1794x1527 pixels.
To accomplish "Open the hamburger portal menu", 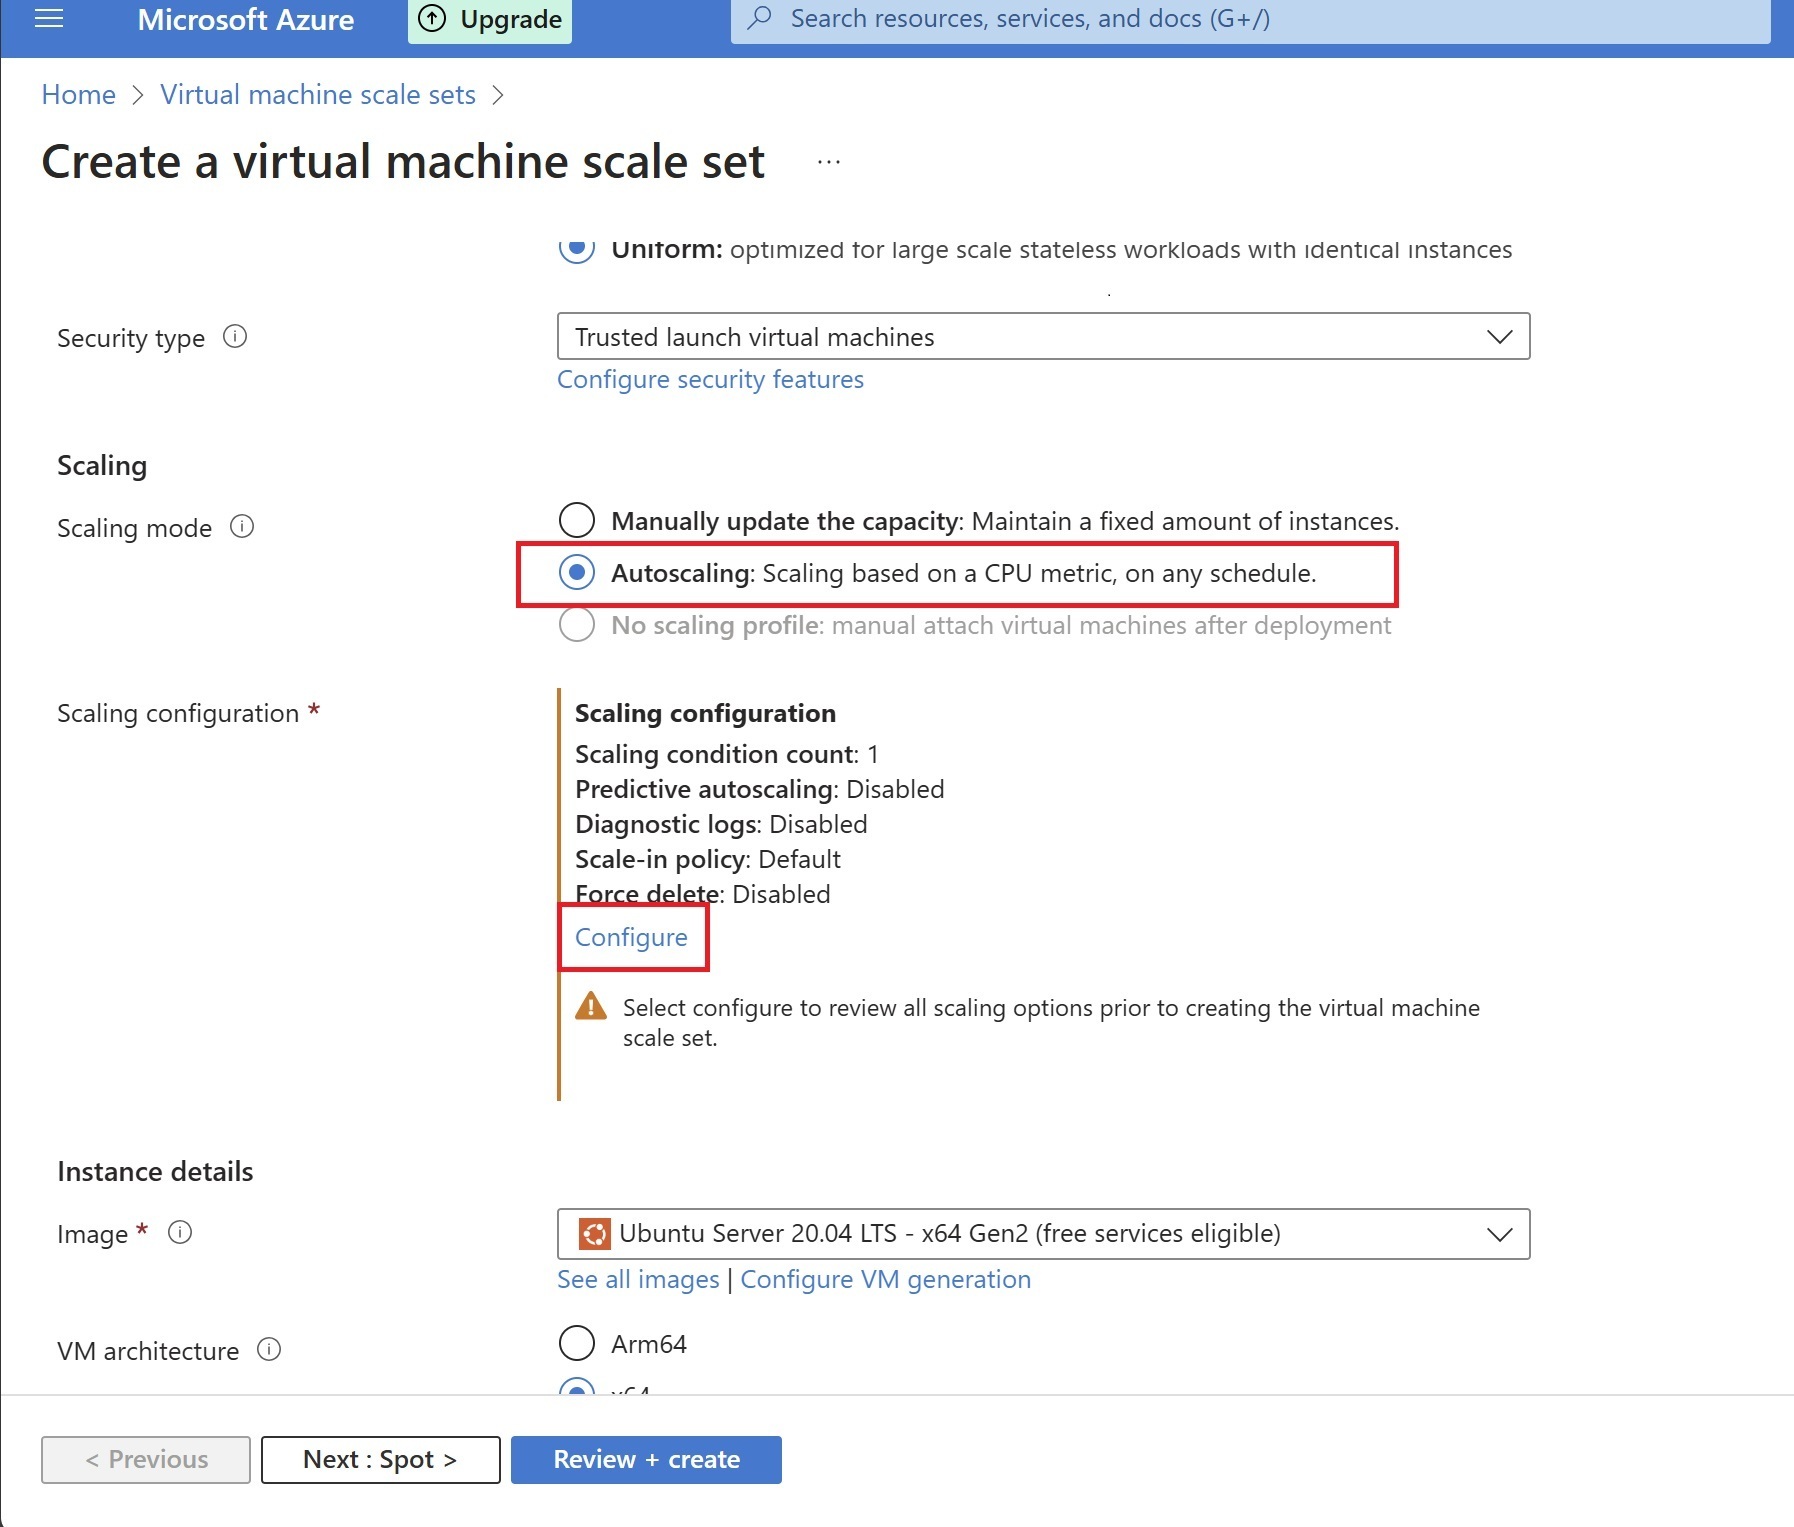I will 49,19.
